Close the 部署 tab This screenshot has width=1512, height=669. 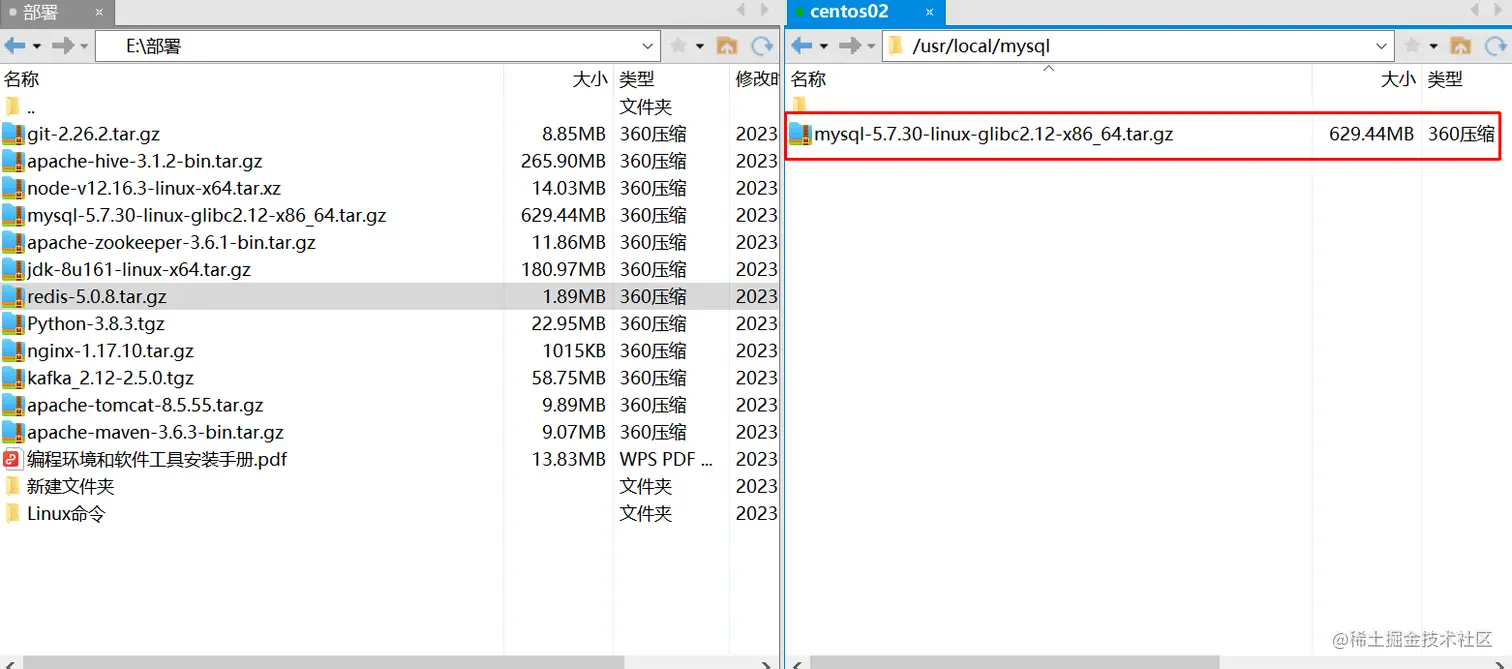click(100, 13)
